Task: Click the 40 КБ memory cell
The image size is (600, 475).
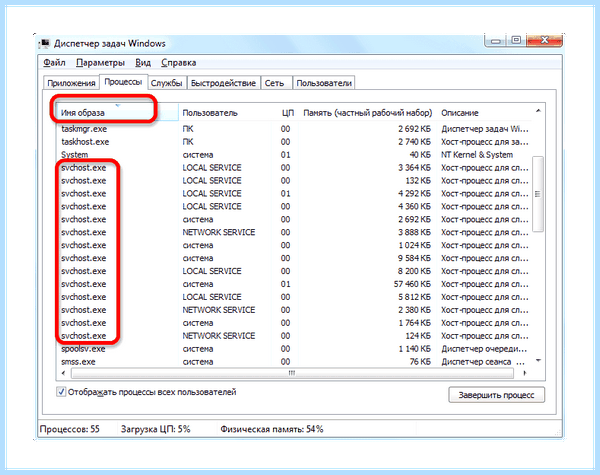Action: pyautogui.click(x=420, y=155)
